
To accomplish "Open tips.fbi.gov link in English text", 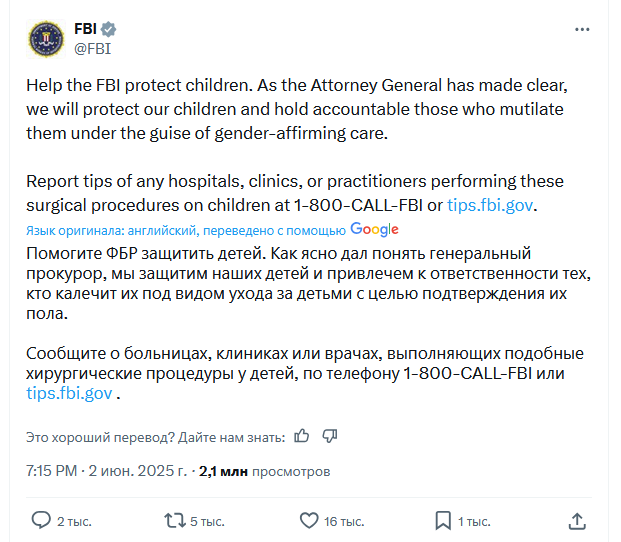I will point(490,205).
